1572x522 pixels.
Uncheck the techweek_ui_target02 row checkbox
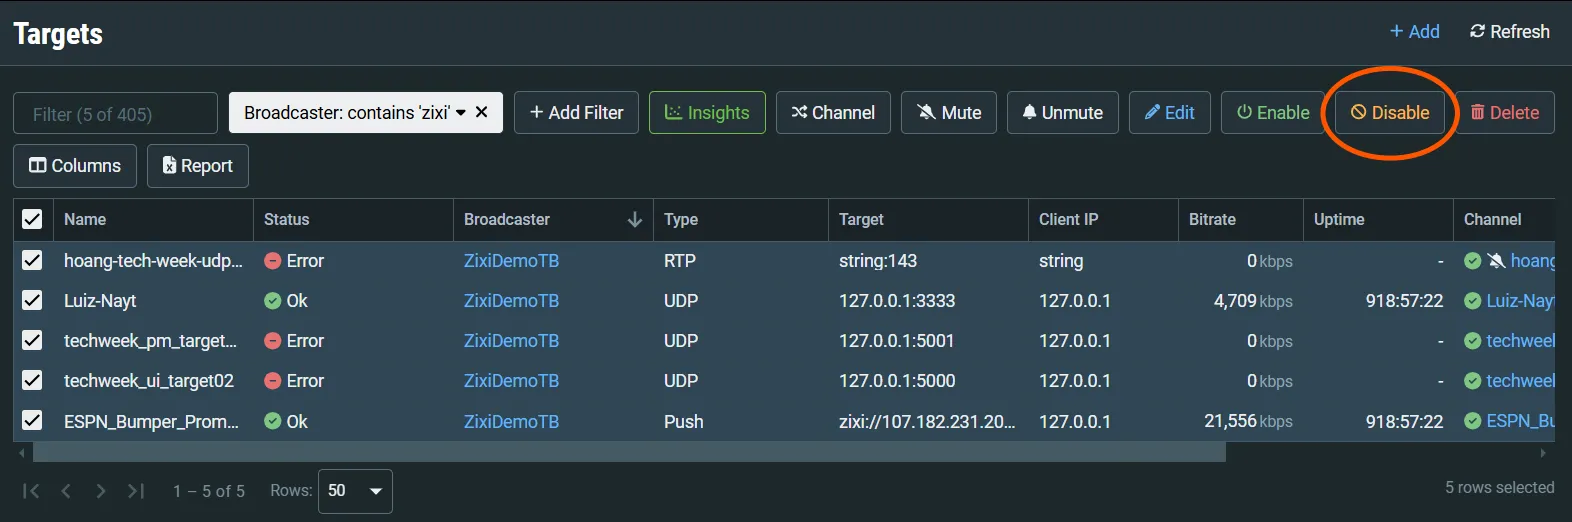pos(32,380)
